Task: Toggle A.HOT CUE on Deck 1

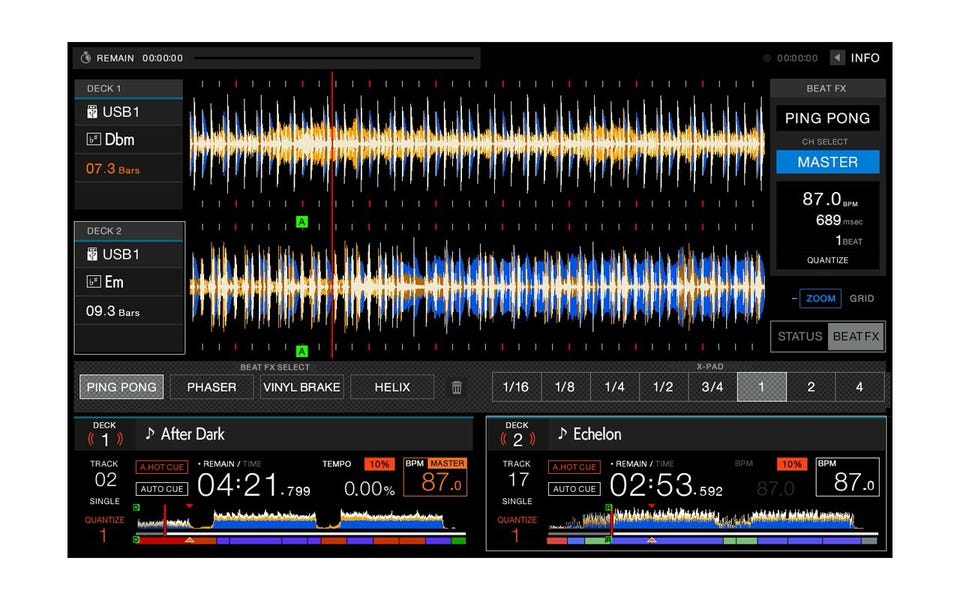Action: click(162, 467)
